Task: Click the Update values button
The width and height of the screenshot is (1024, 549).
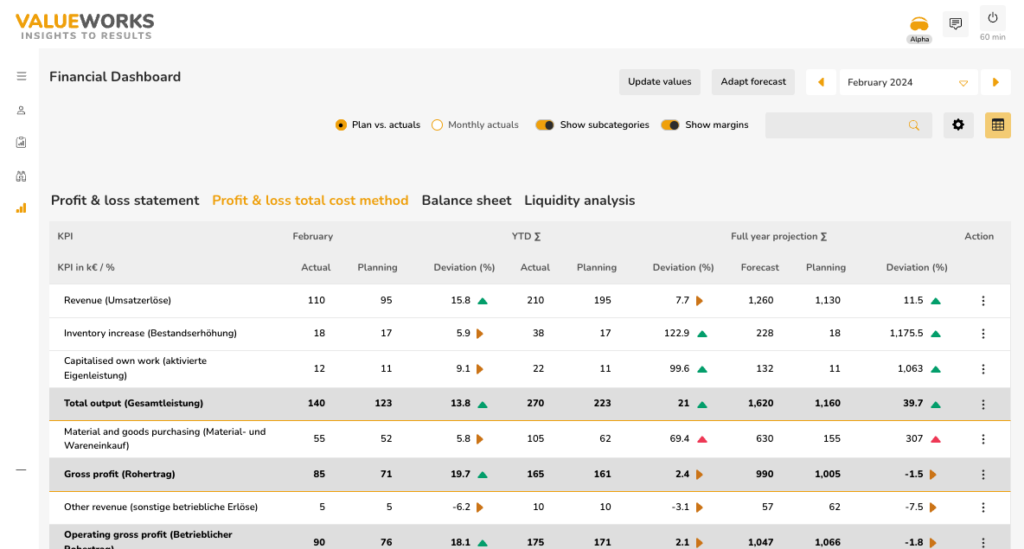Action: 659,82
